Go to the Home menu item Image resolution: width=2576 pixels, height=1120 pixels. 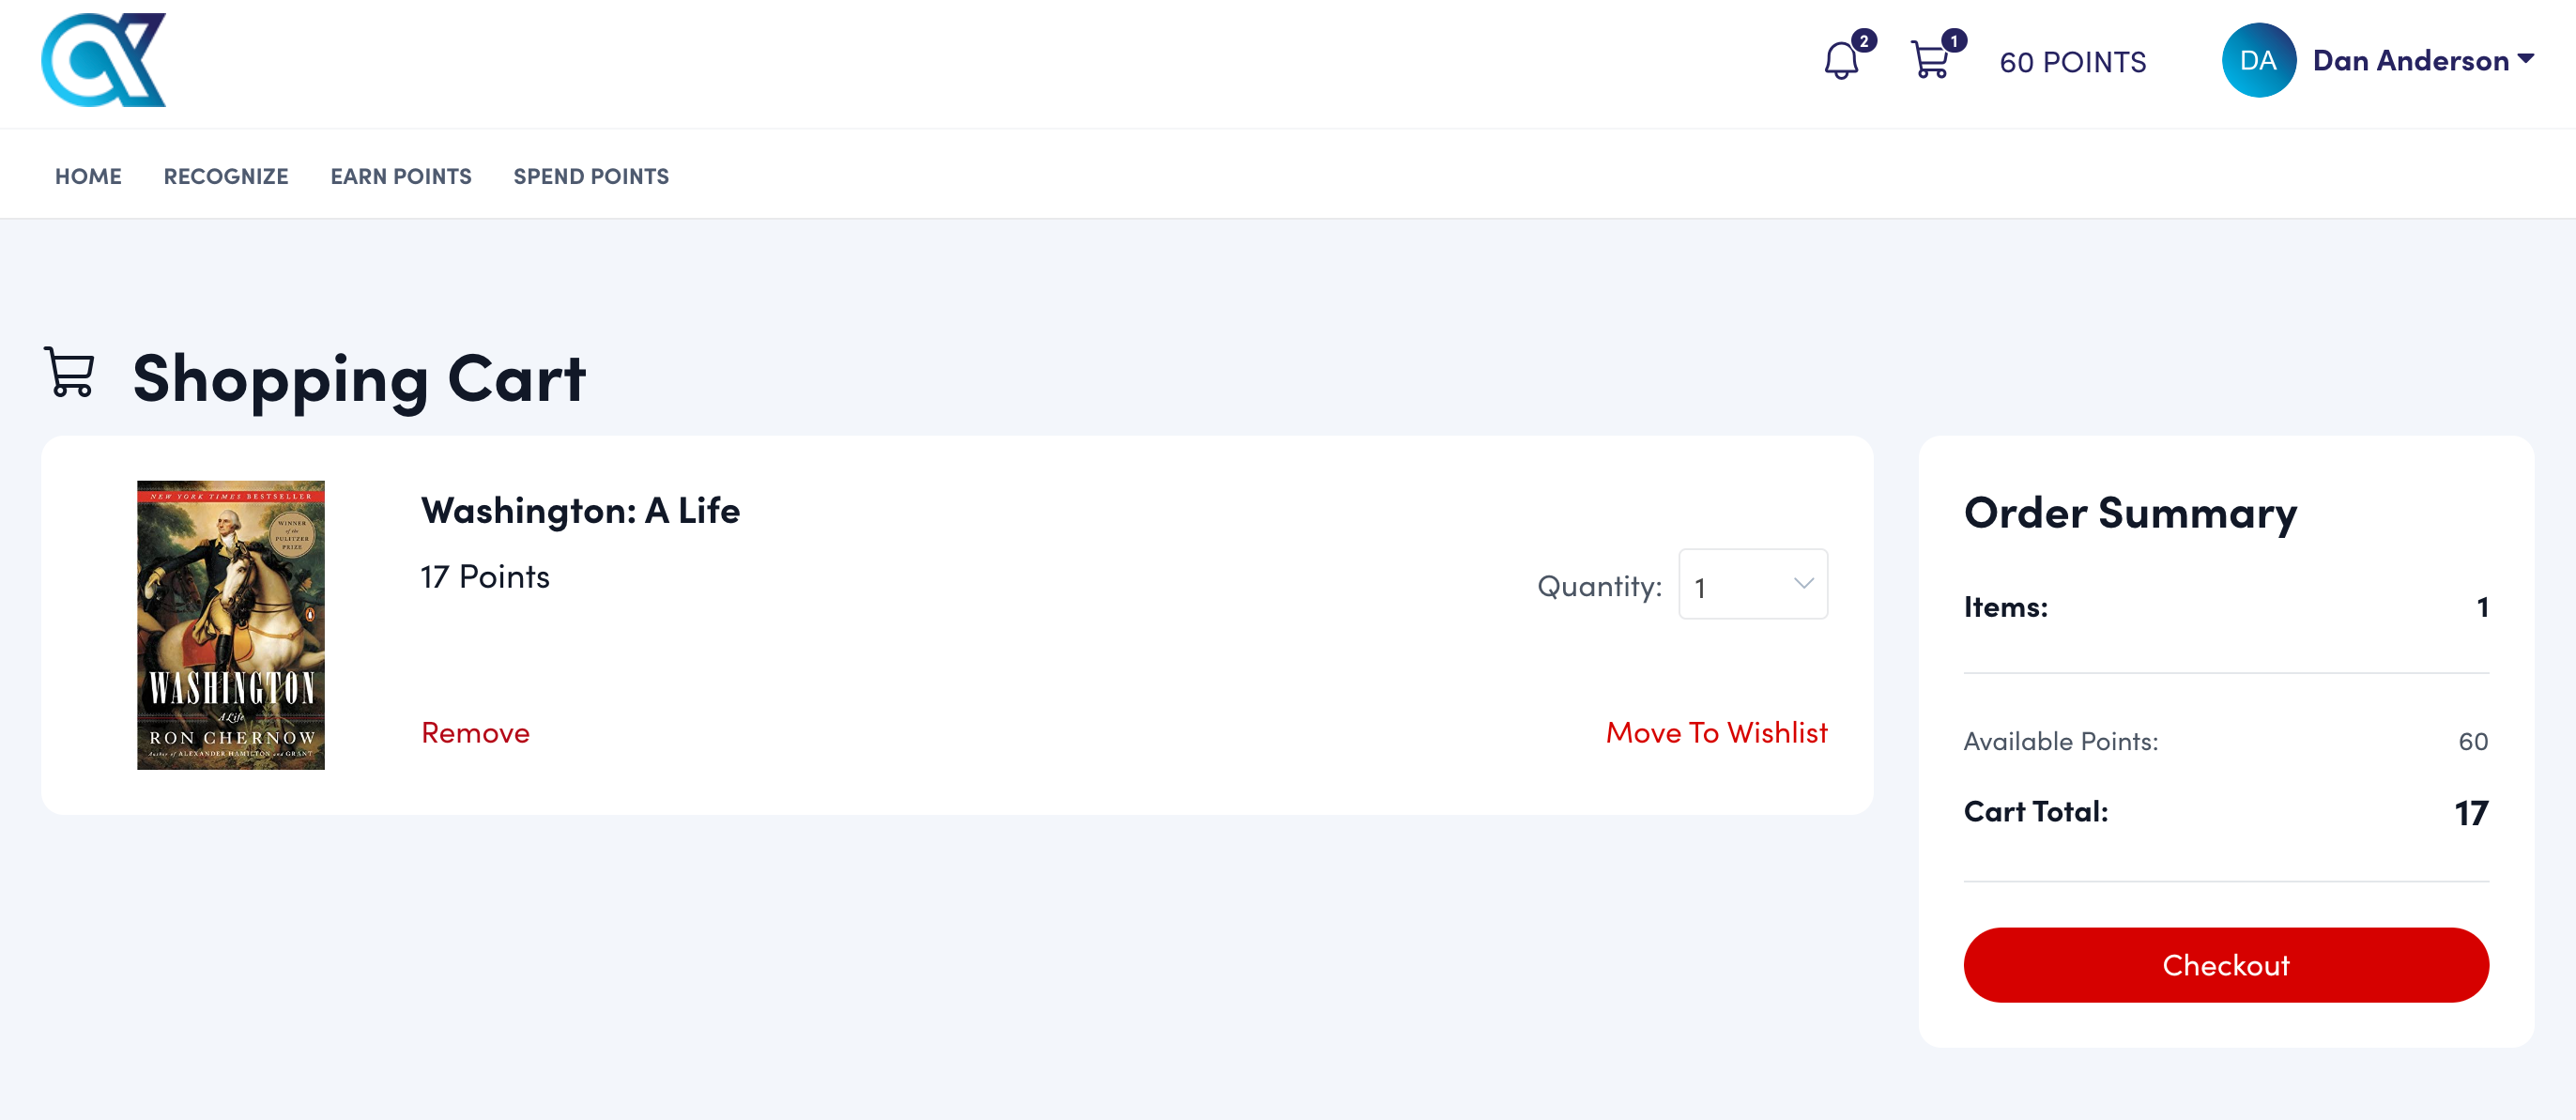tap(88, 176)
